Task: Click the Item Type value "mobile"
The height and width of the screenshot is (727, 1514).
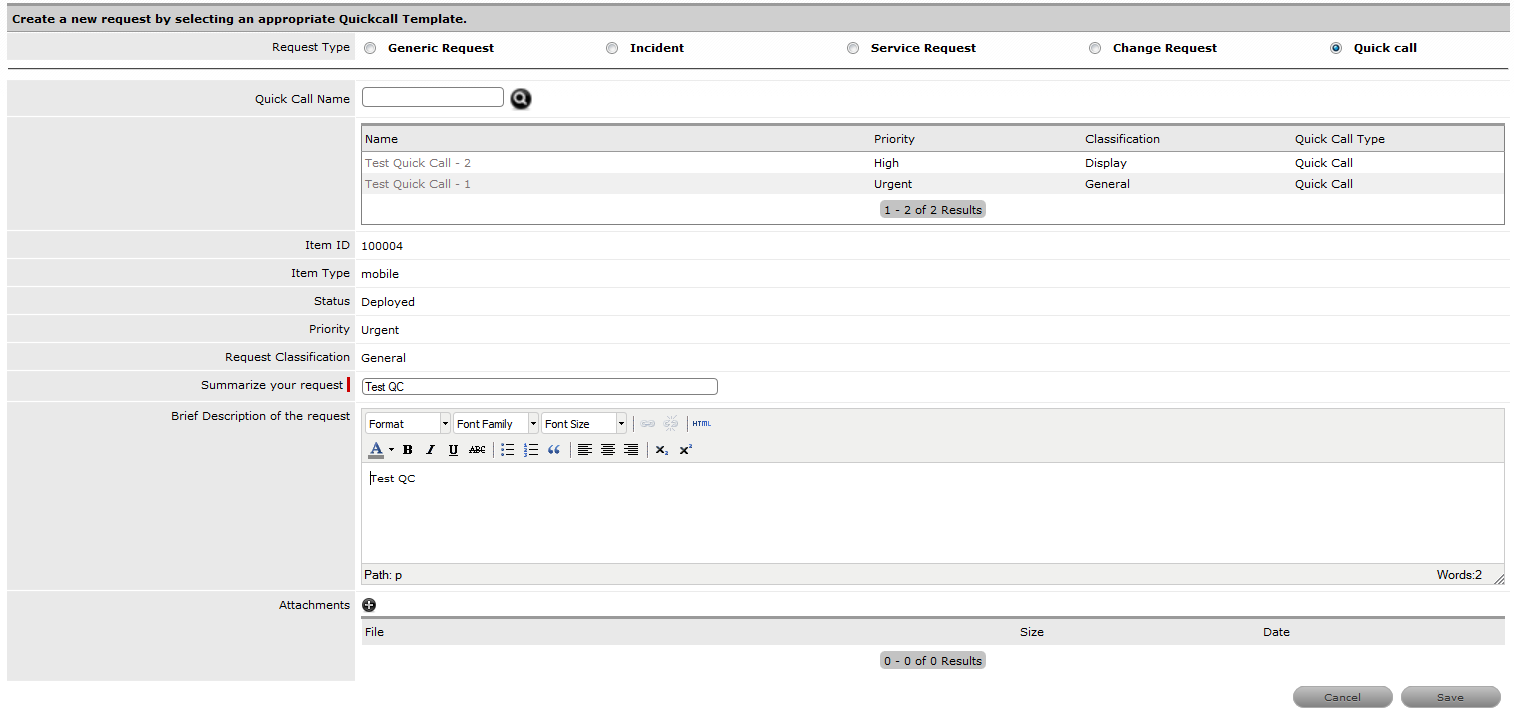Action: pyautogui.click(x=380, y=274)
